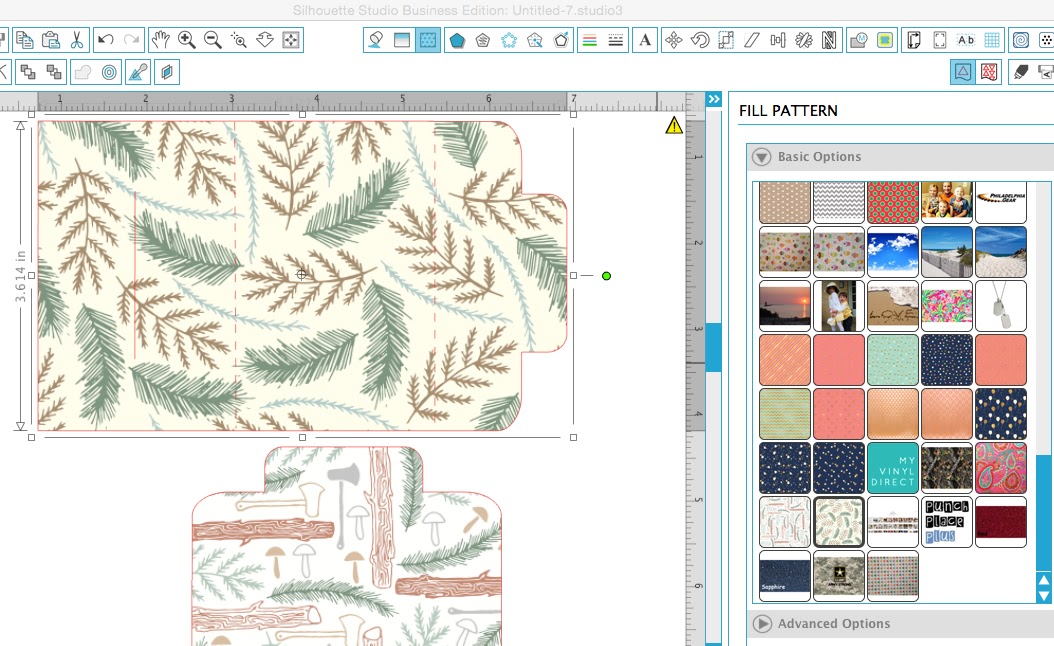Choose the green pine branch pattern swatch
Image resolution: width=1054 pixels, height=646 pixels.
[x=838, y=522]
